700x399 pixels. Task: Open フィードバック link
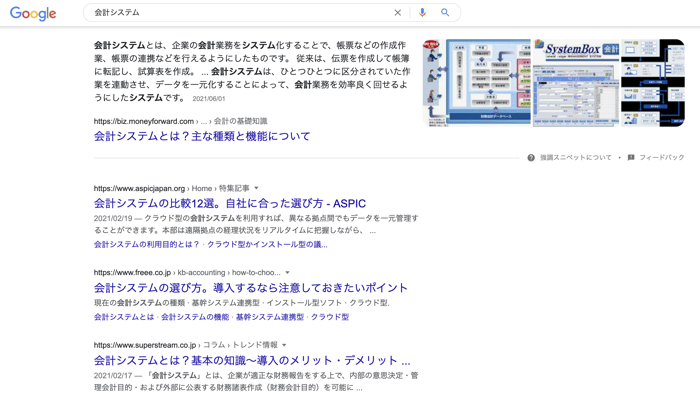tap(662, 158)
